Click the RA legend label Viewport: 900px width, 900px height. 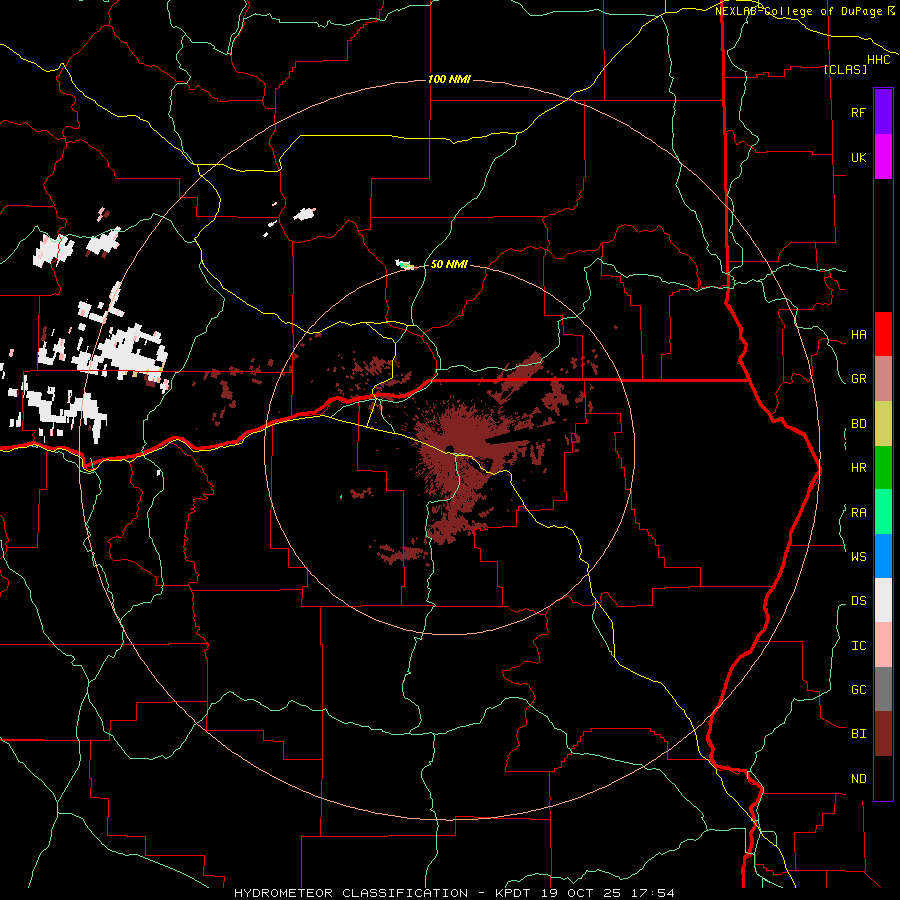point(858,512)
